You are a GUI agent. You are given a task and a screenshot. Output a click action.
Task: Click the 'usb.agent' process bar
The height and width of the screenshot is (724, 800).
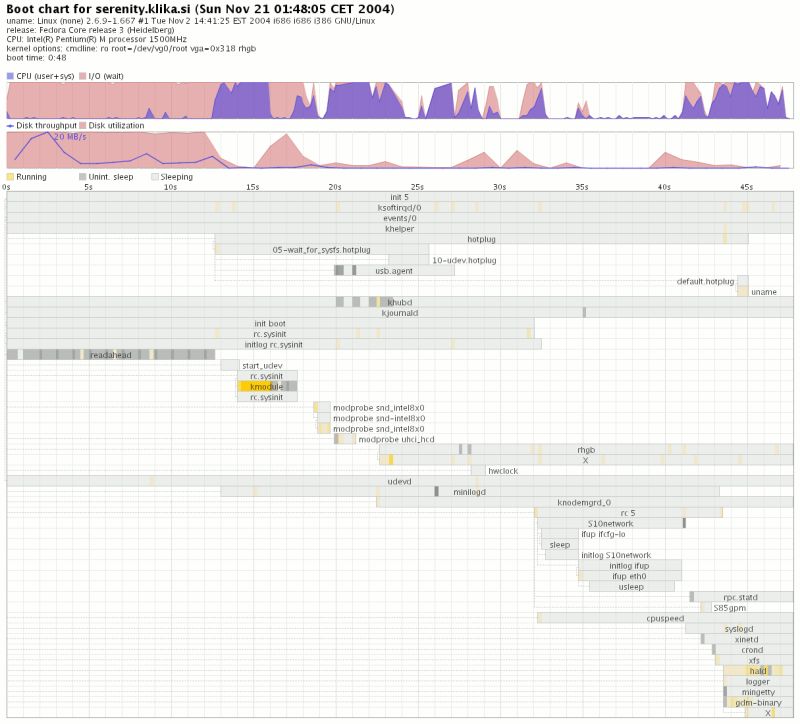click(x=394, y=271)
